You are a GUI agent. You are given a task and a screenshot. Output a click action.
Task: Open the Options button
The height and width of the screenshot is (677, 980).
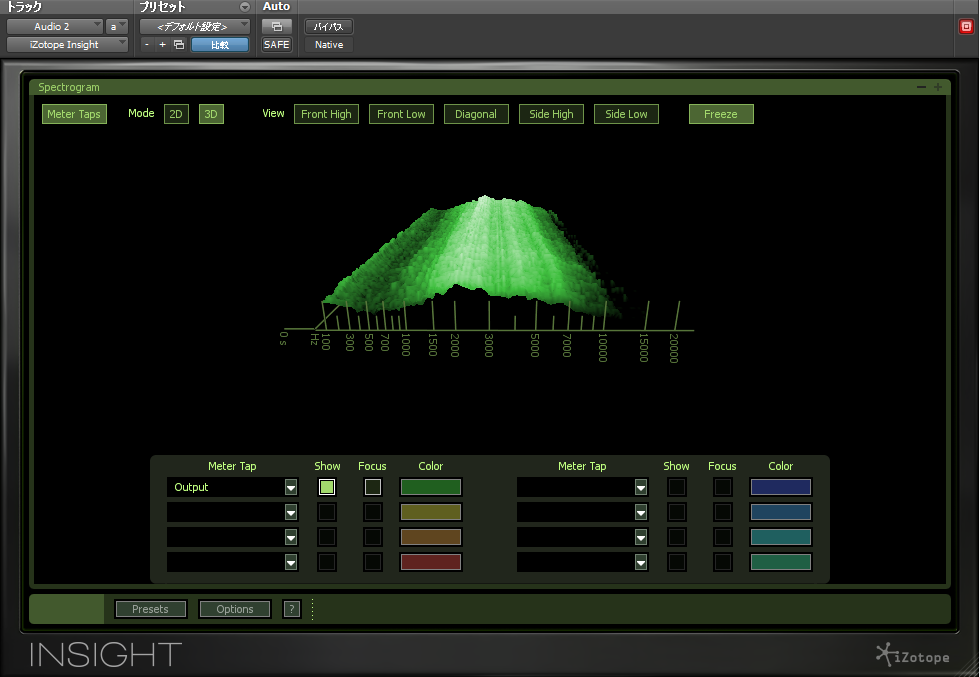(x=235, y=609)
